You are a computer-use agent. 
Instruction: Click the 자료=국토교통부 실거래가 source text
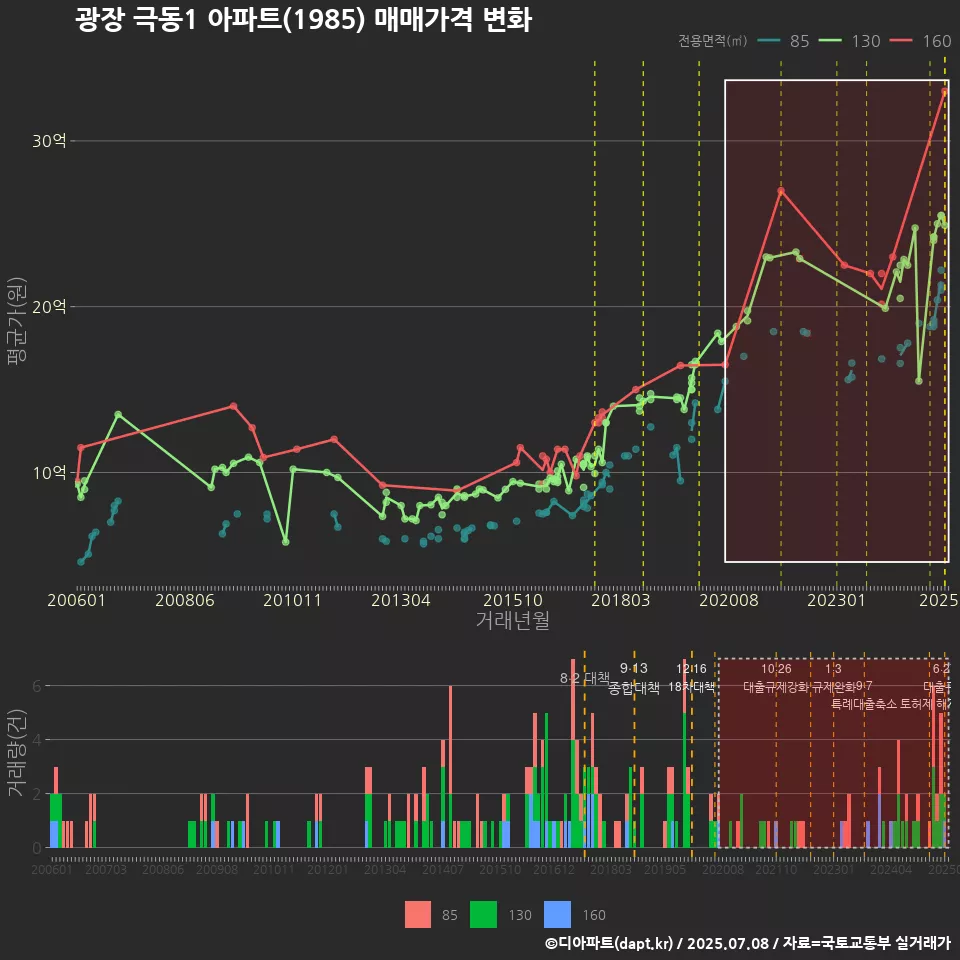coord(867,943)
